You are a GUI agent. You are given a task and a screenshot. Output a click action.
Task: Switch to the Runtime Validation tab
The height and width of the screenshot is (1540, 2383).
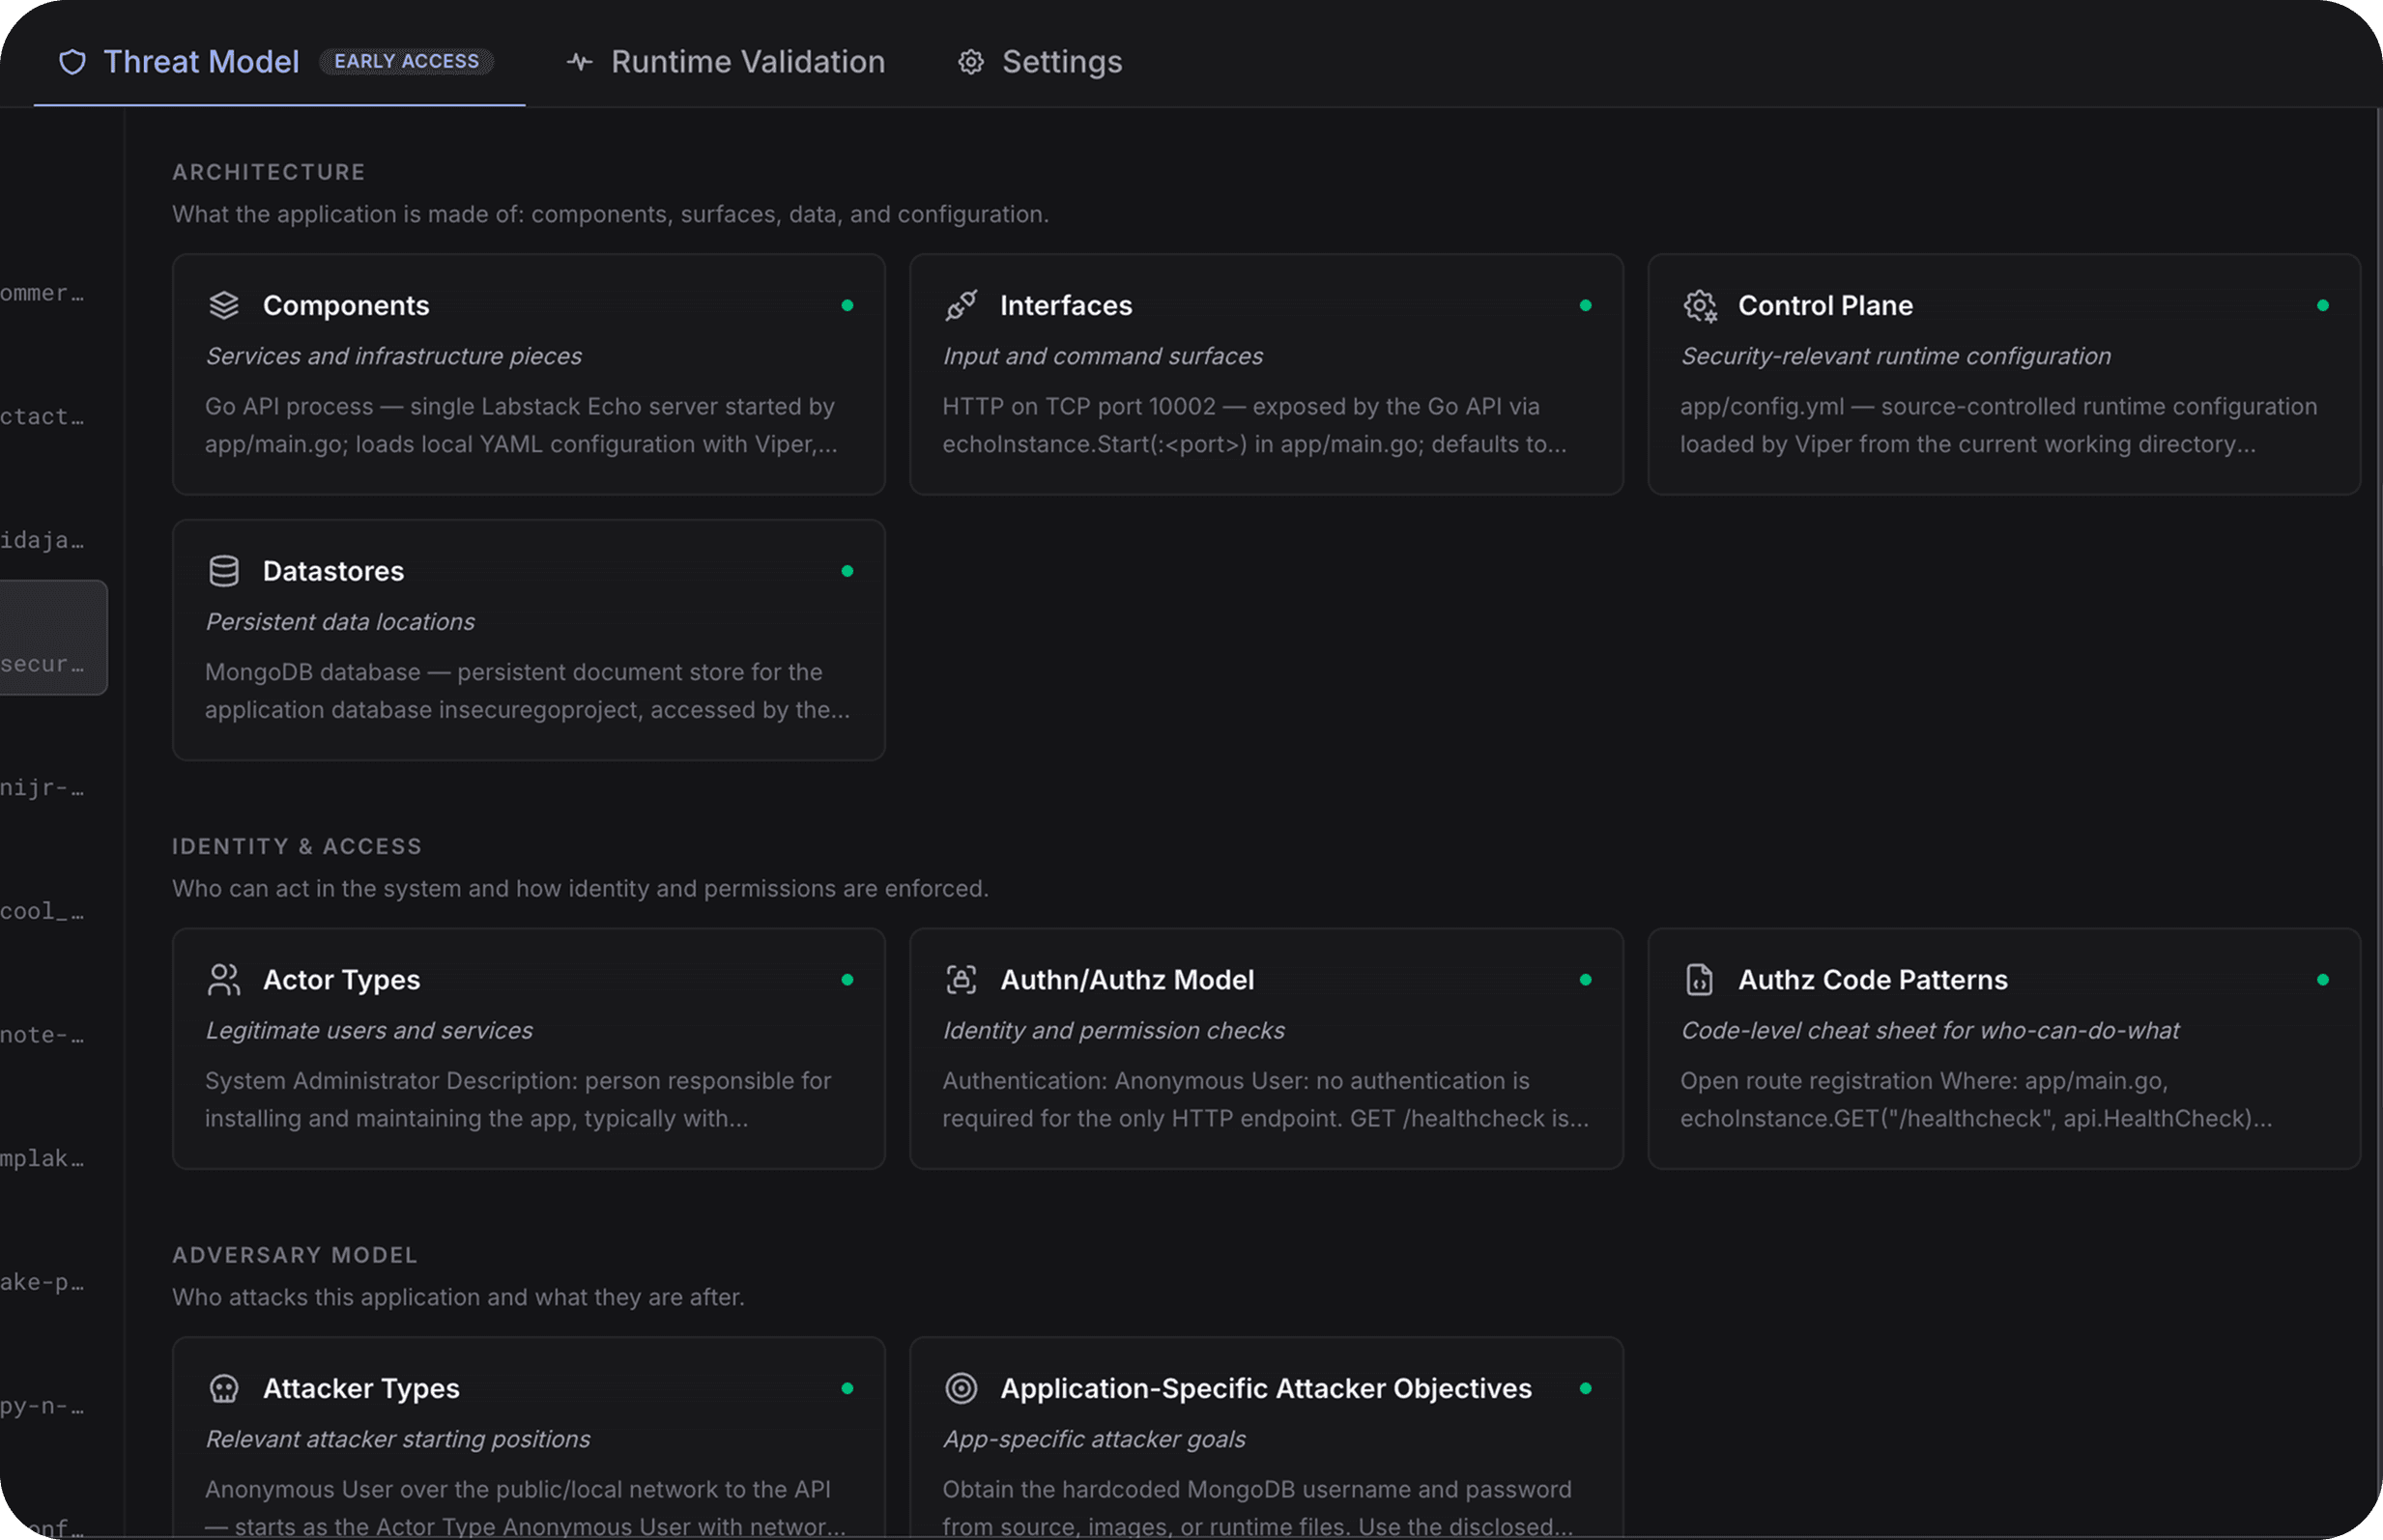(x=726, y=62)
